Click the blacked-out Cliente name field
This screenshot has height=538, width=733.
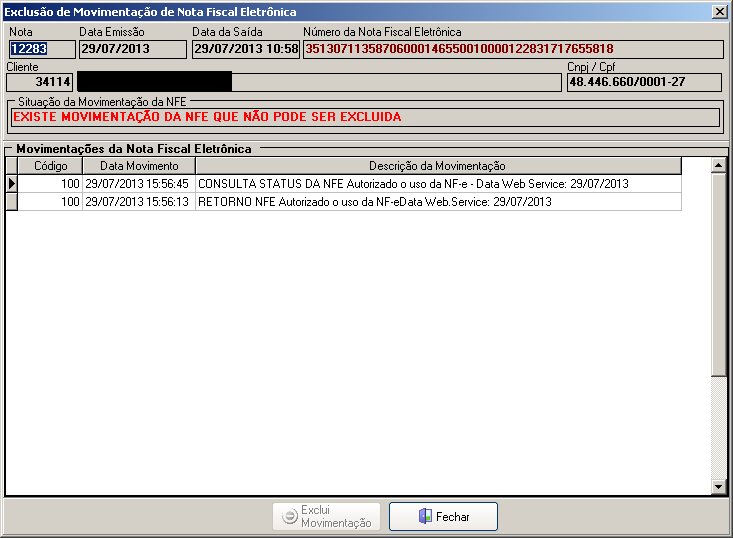point(319,82)
